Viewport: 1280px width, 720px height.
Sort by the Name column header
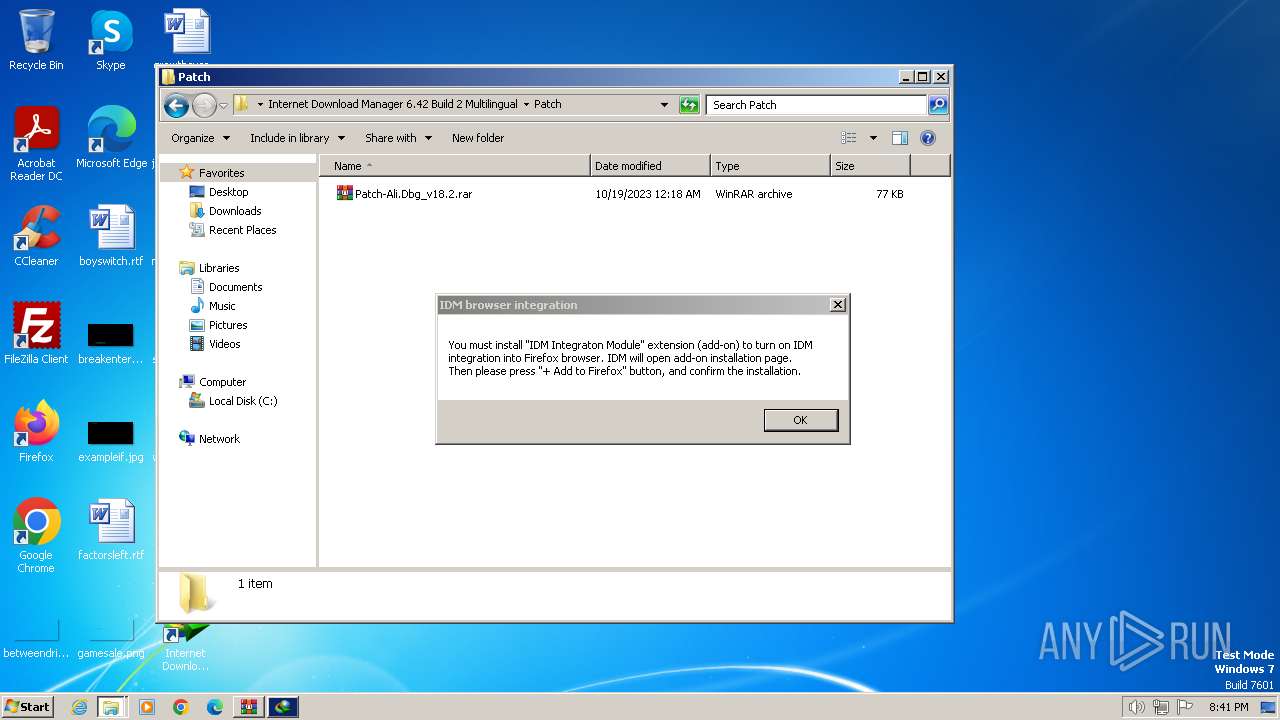[x=455, y=166]
